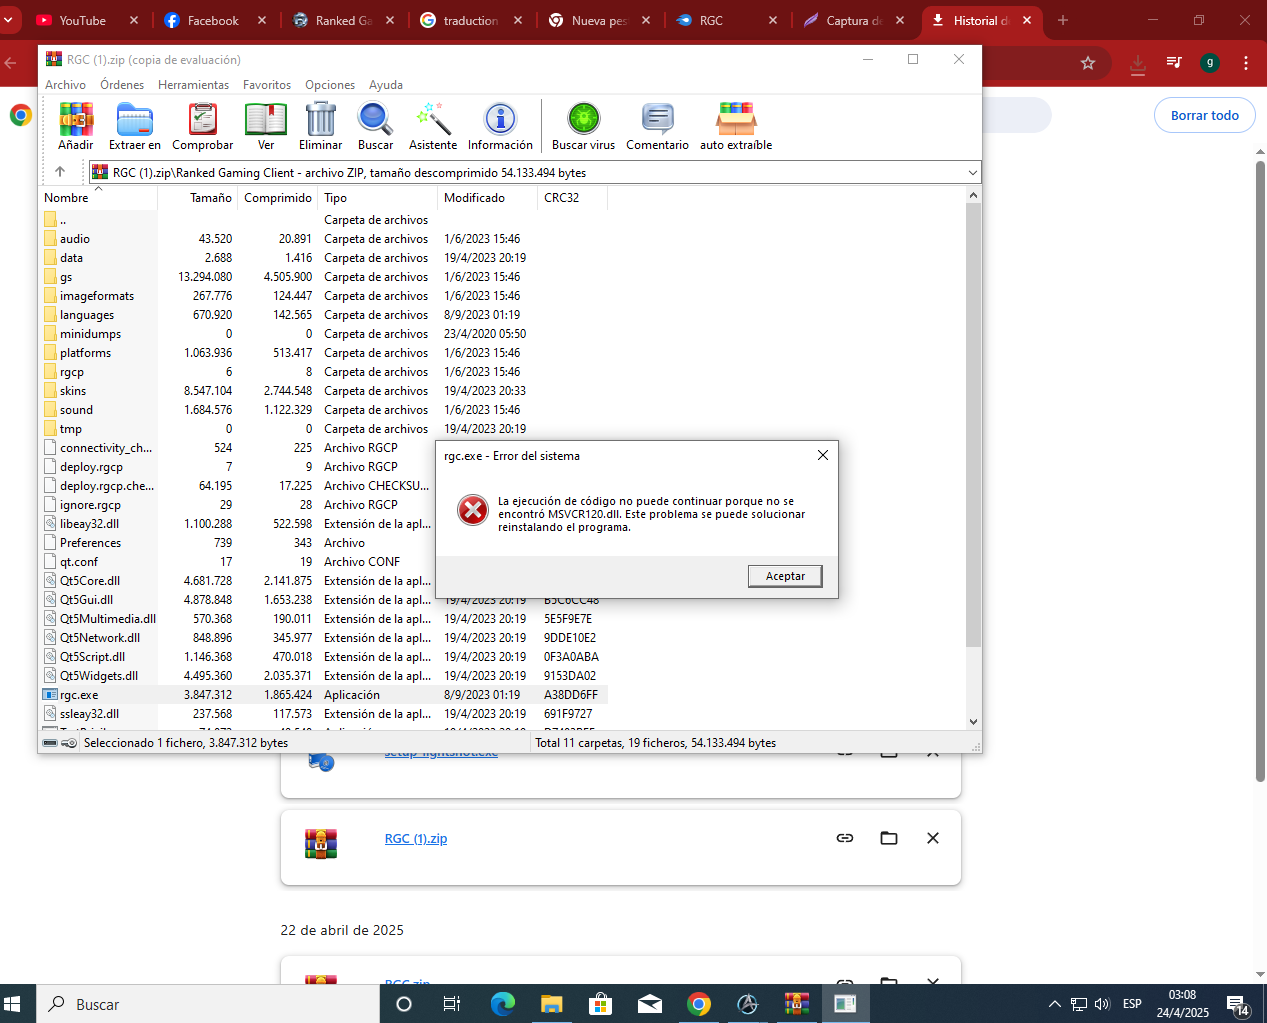The width and height of the screenshot is (1267, 1023).
Task: Copy link of RGC (1).zip download
Action: coord(845,838)
